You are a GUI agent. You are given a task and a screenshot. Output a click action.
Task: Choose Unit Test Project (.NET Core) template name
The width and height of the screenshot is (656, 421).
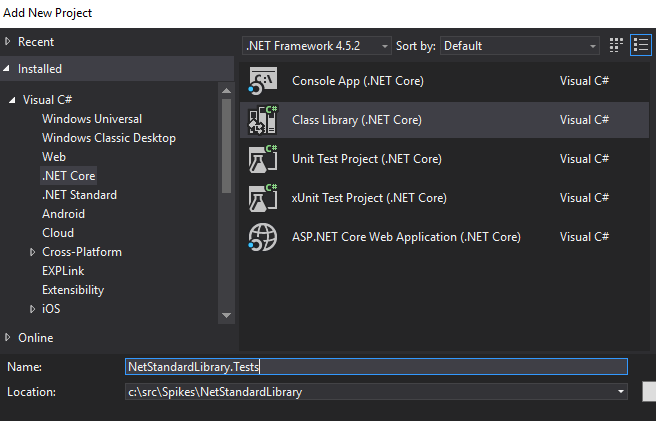pos(367,159)
